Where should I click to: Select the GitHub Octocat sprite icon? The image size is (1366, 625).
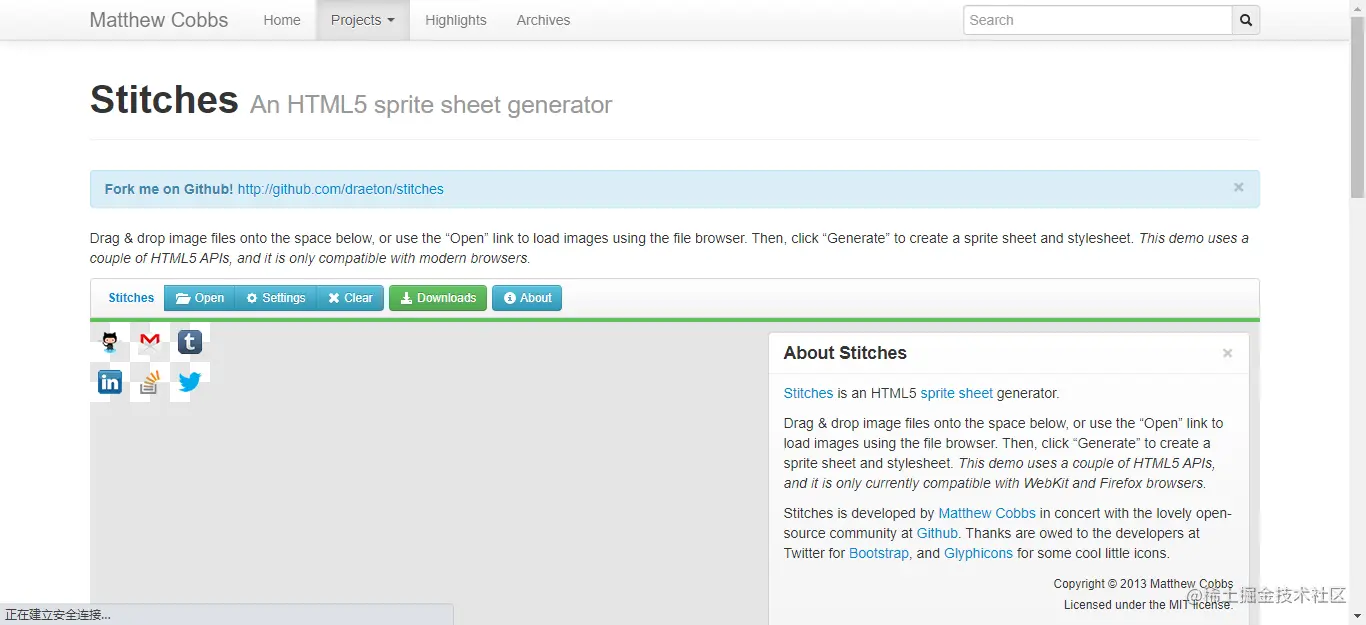click(110, 342)
